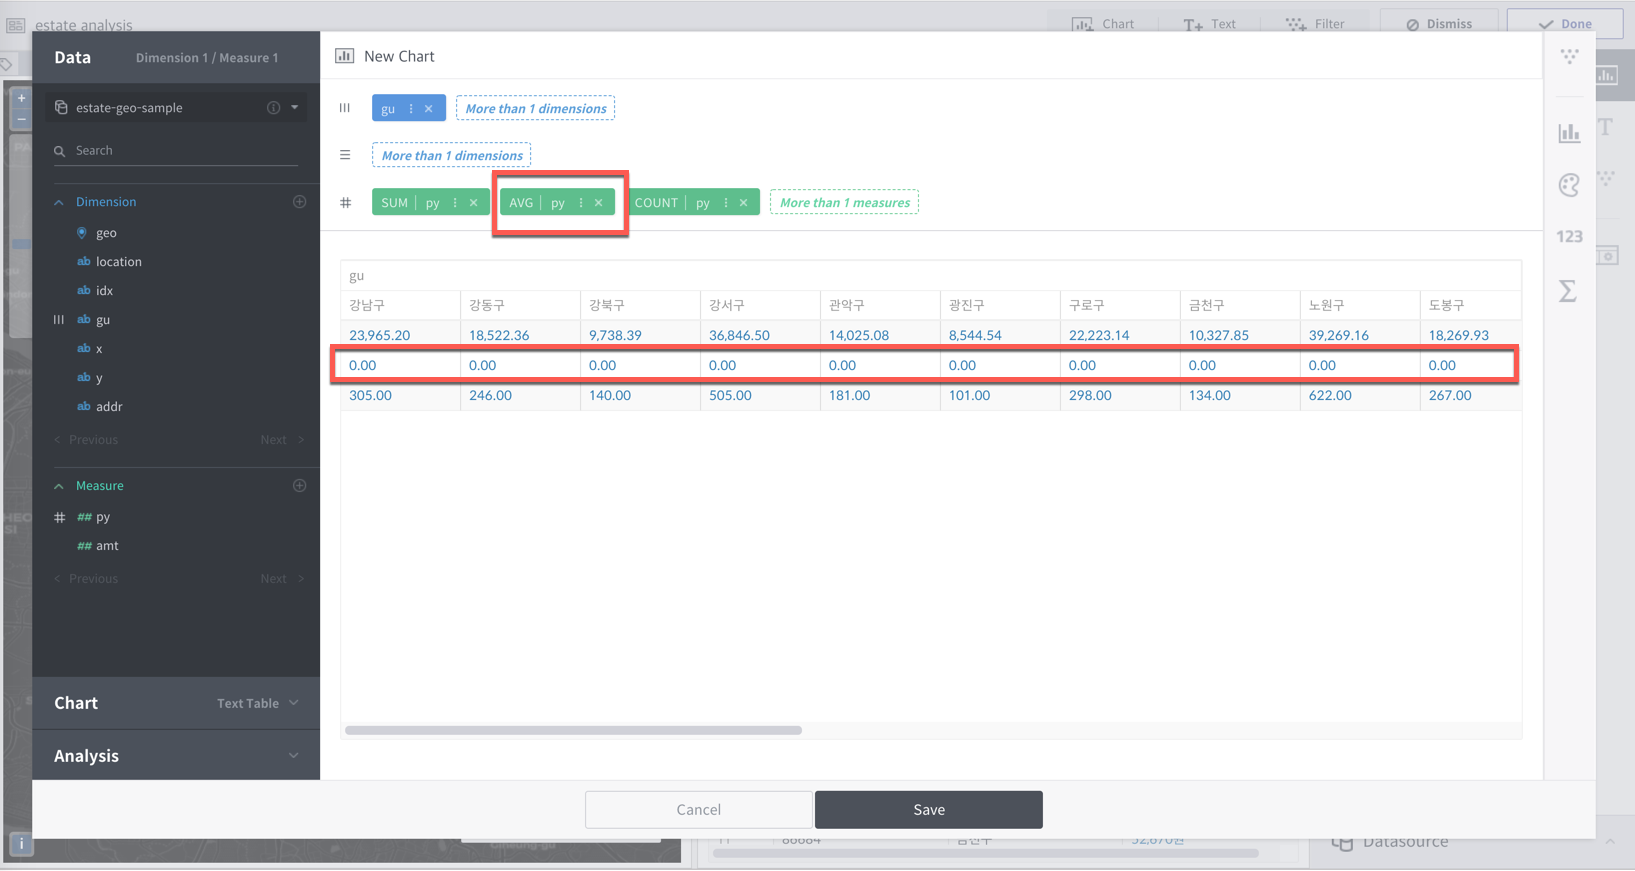Open number format 123 settings
Viewport: 1635px width, 871px height.
click(x=1569, y=236)
